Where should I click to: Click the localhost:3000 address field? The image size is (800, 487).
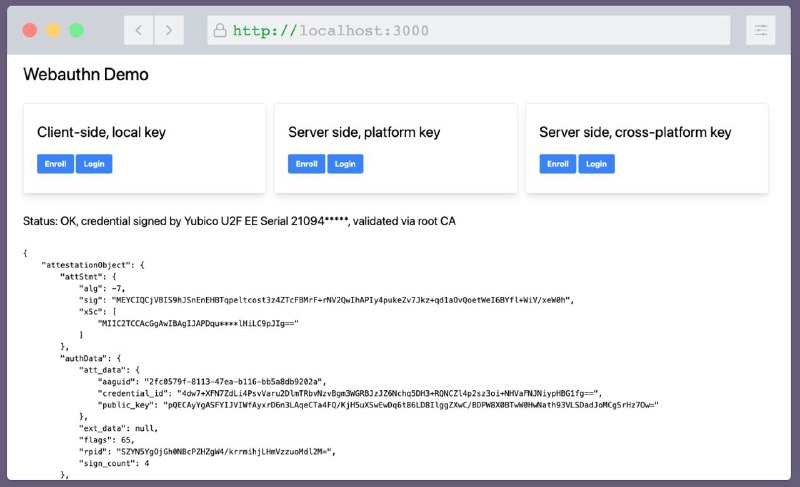[x=468, y=31]
